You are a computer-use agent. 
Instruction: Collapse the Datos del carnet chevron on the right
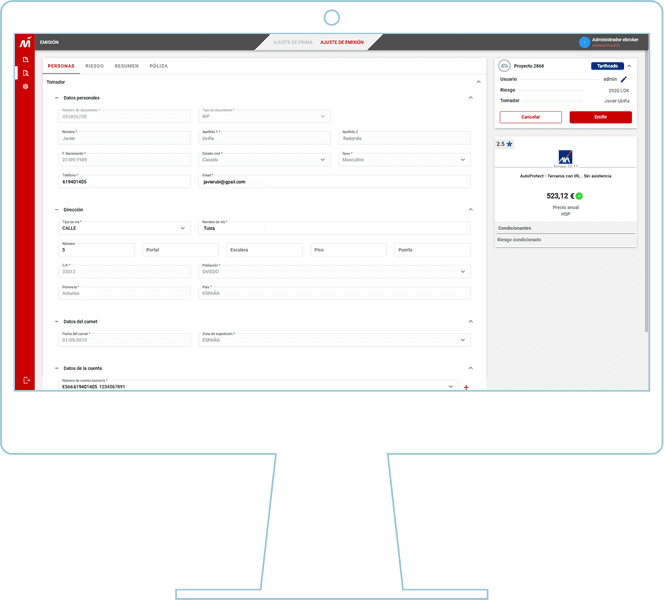pyautogui.click(x=470, y=321)
